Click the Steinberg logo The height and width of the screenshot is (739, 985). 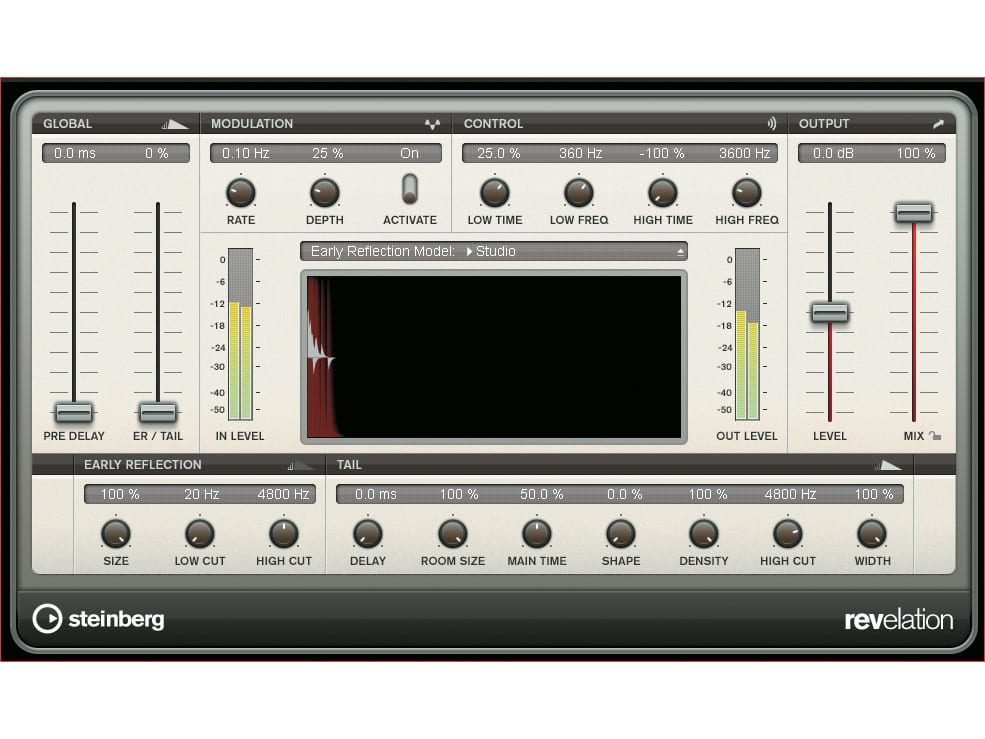pyautogui.click(x=99, y=619)
